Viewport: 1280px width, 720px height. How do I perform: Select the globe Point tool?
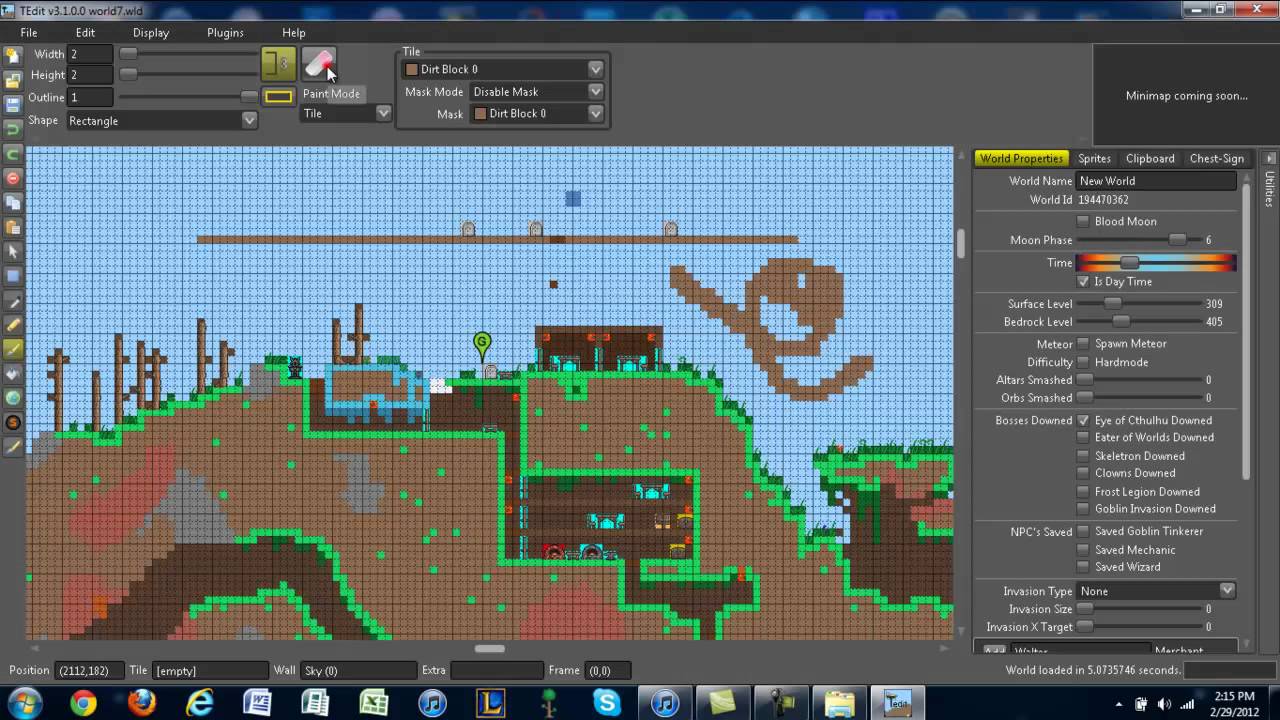pyautogui.click(x=13, y=398)
